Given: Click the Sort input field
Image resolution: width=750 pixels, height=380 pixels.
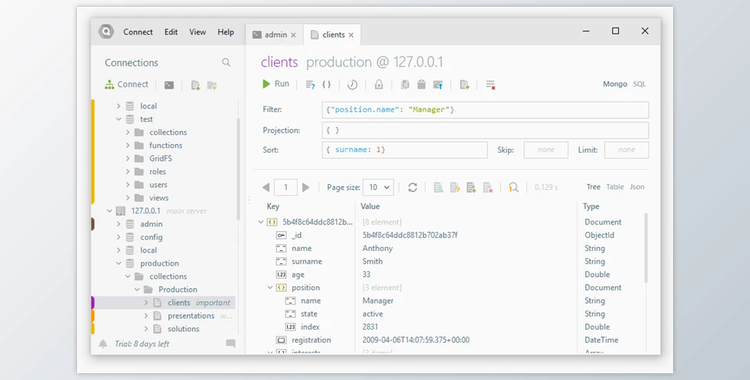Looking at the screenshot, I should 405,150.
